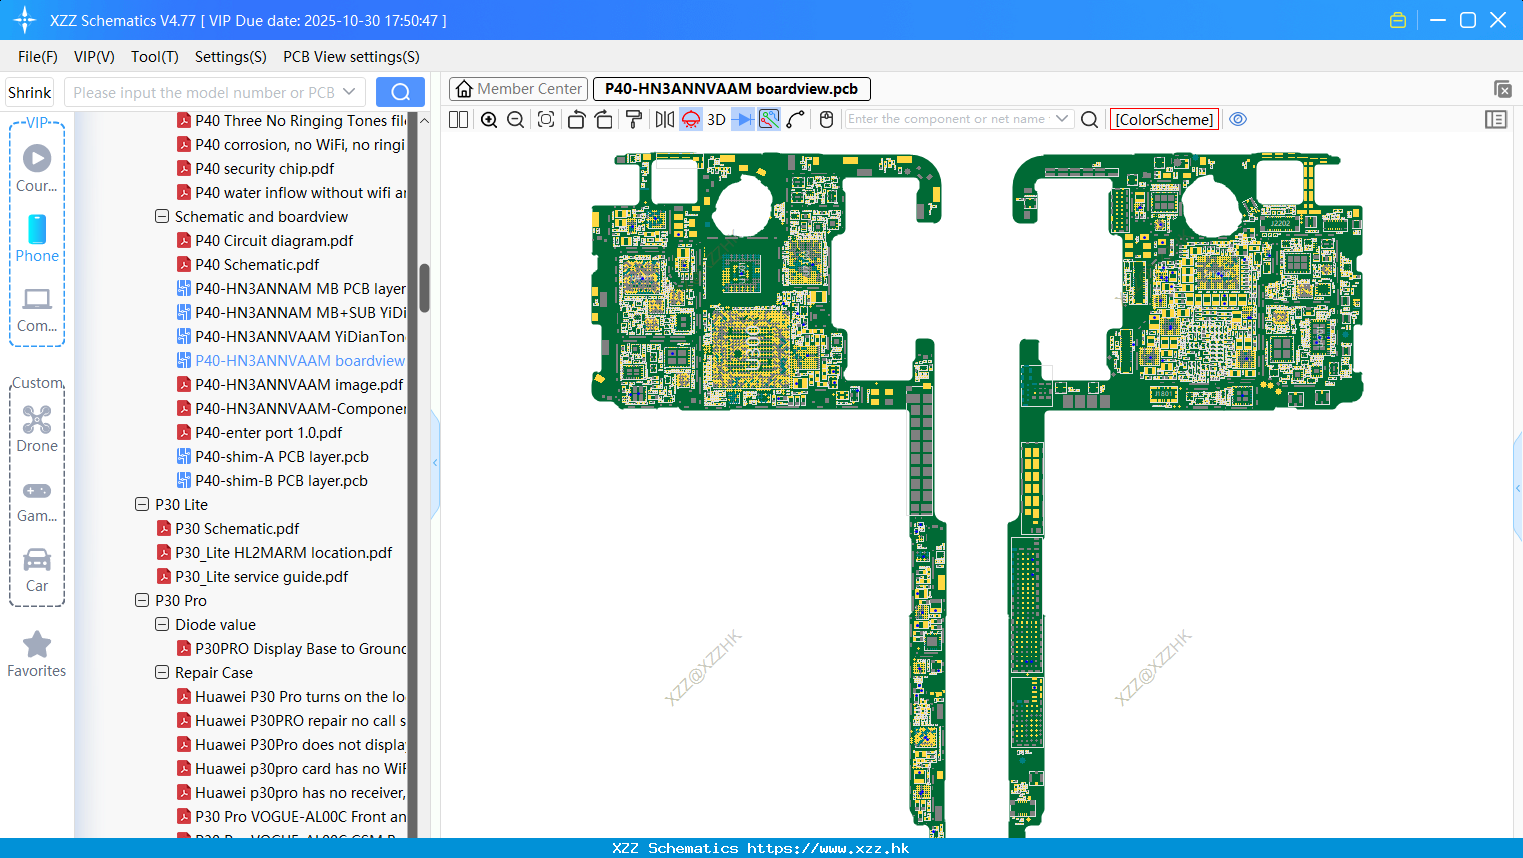Toggle the red highlighted dome icon
1523x858 pixels.
click(x=691, y=119)
